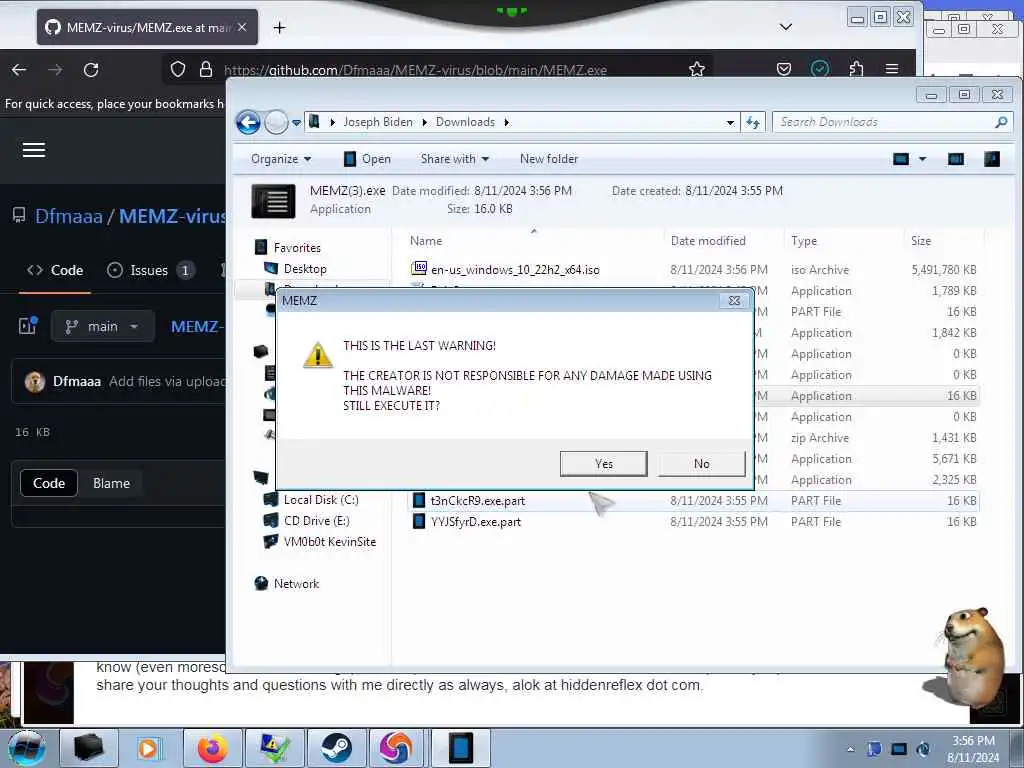Close the MEMZ-virus browser tab

242,27
